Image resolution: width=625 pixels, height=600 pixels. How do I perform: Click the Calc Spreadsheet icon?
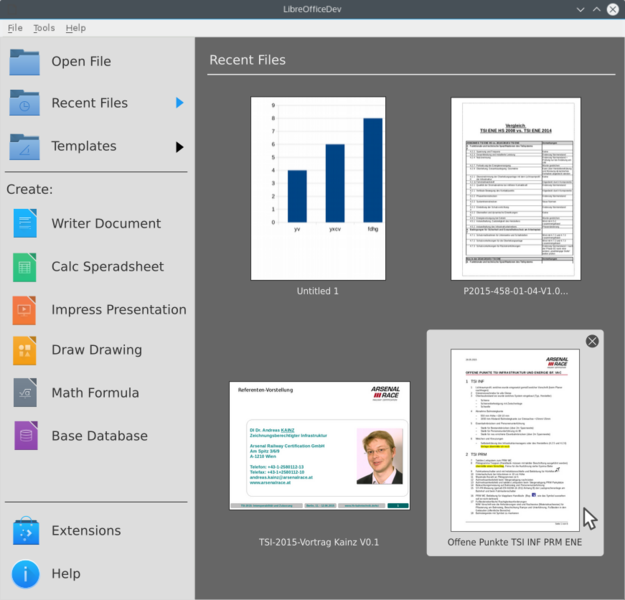pyautogui.click(x=25, y=266)
